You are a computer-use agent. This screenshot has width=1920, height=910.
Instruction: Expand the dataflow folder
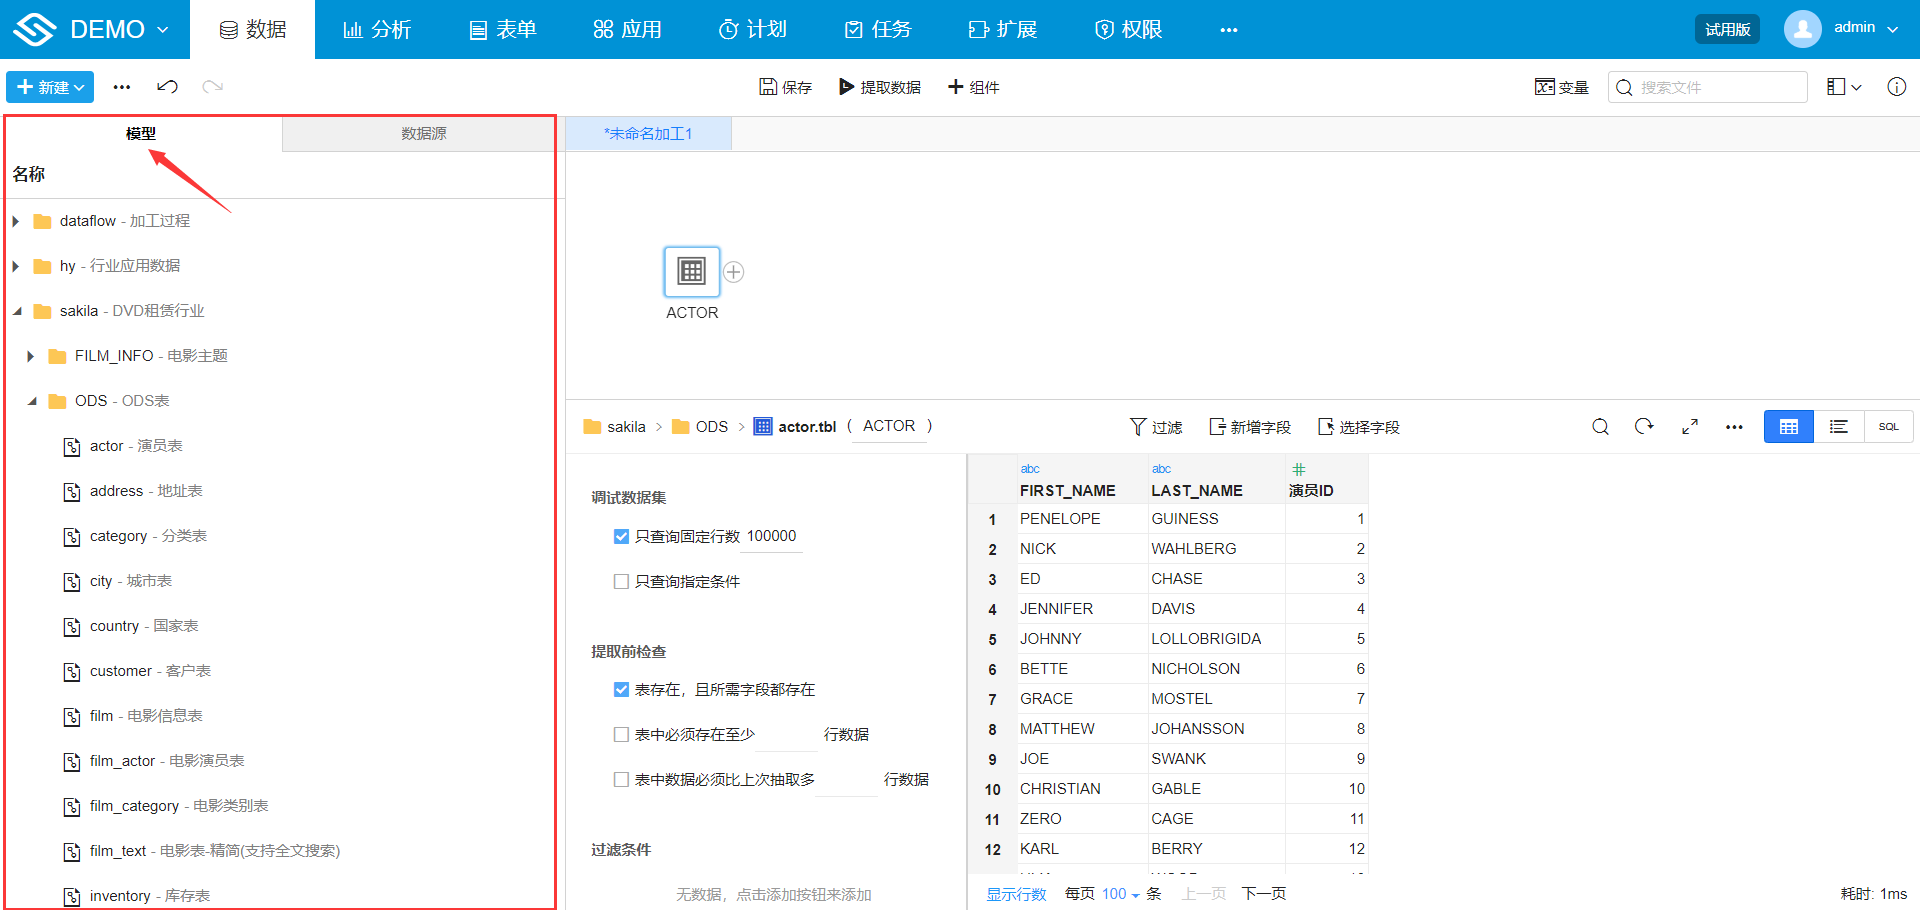pos(16,221)
